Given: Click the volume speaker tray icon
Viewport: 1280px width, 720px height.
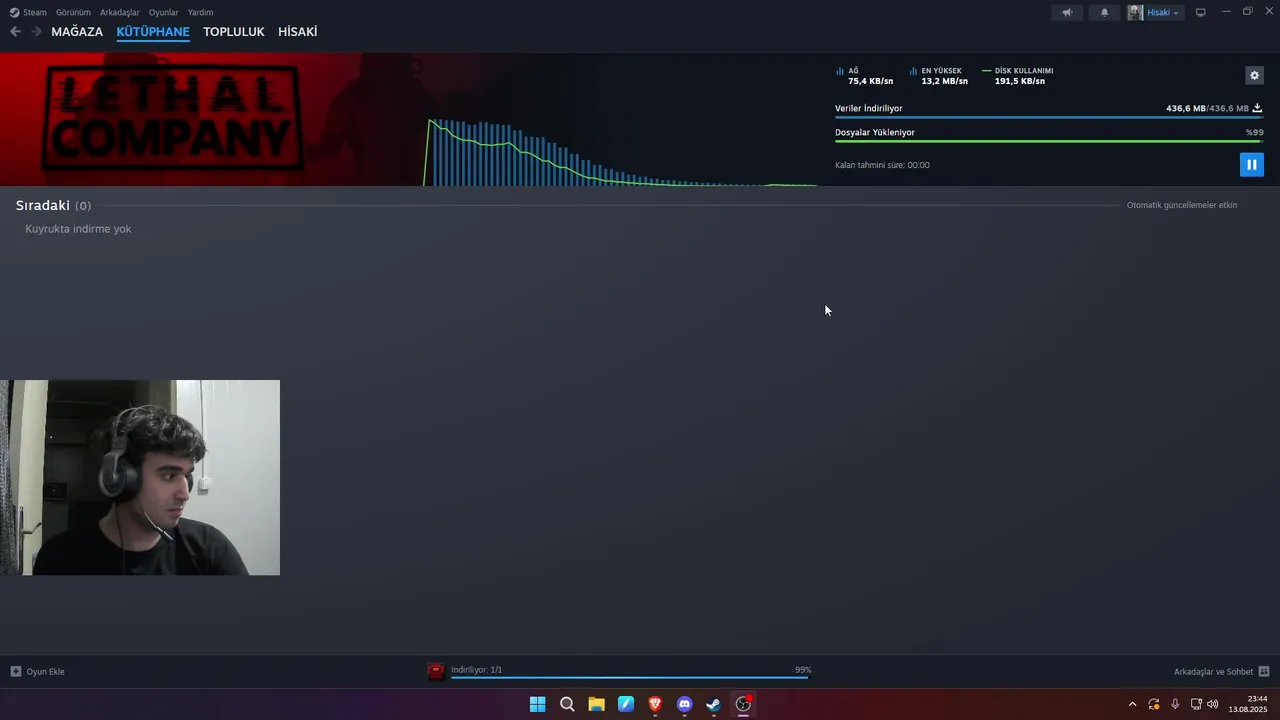Looking at the screenshot, I should pos(1212,704).
